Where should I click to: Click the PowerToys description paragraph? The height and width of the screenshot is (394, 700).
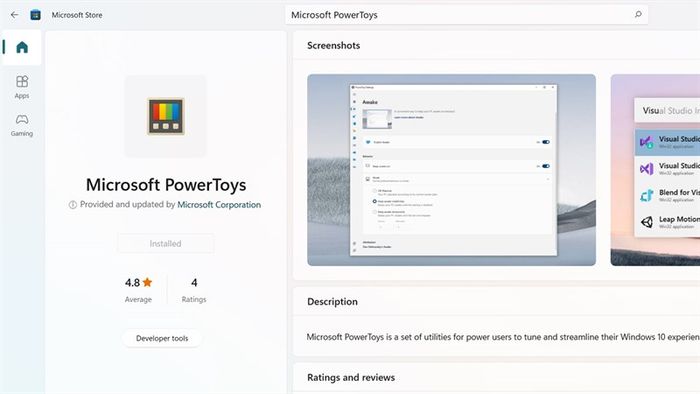click(x=503, y=337)
